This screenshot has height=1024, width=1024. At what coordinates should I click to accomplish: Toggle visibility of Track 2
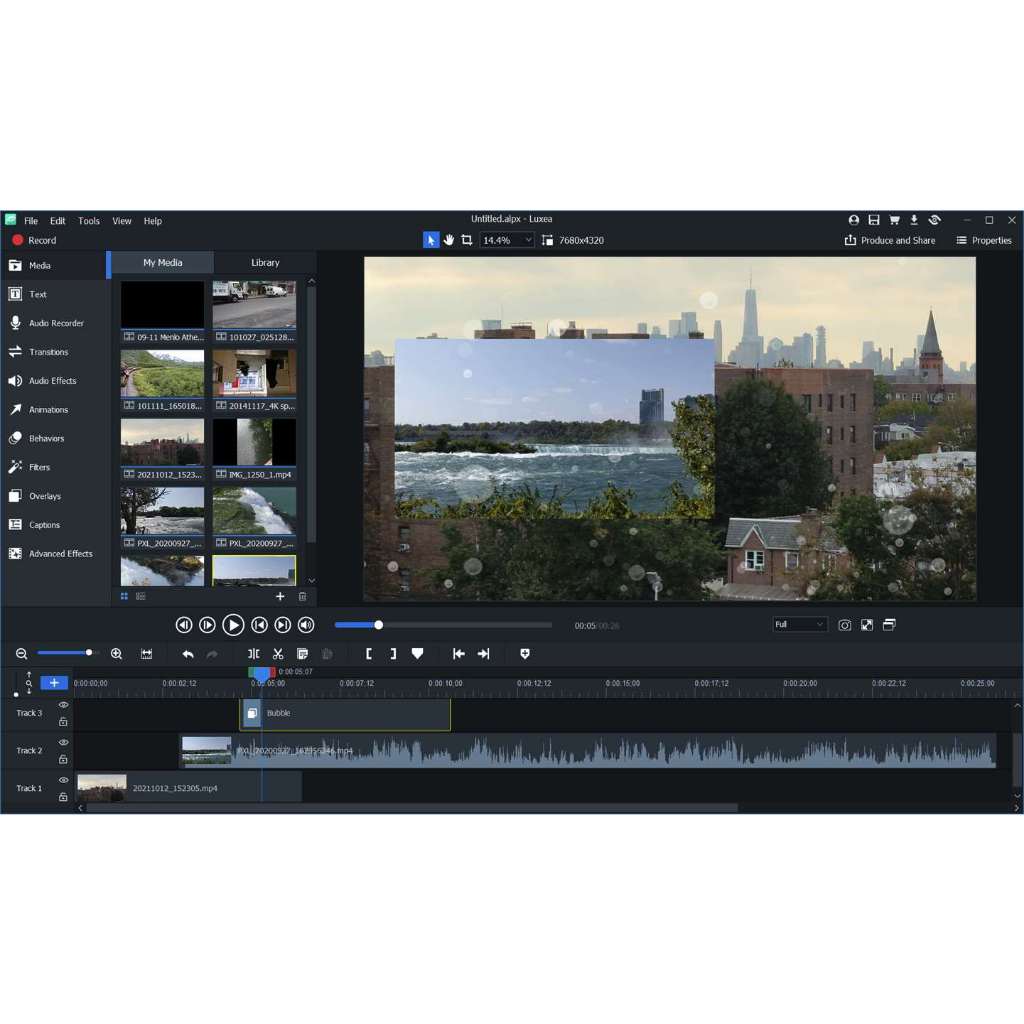click(63, 742)
